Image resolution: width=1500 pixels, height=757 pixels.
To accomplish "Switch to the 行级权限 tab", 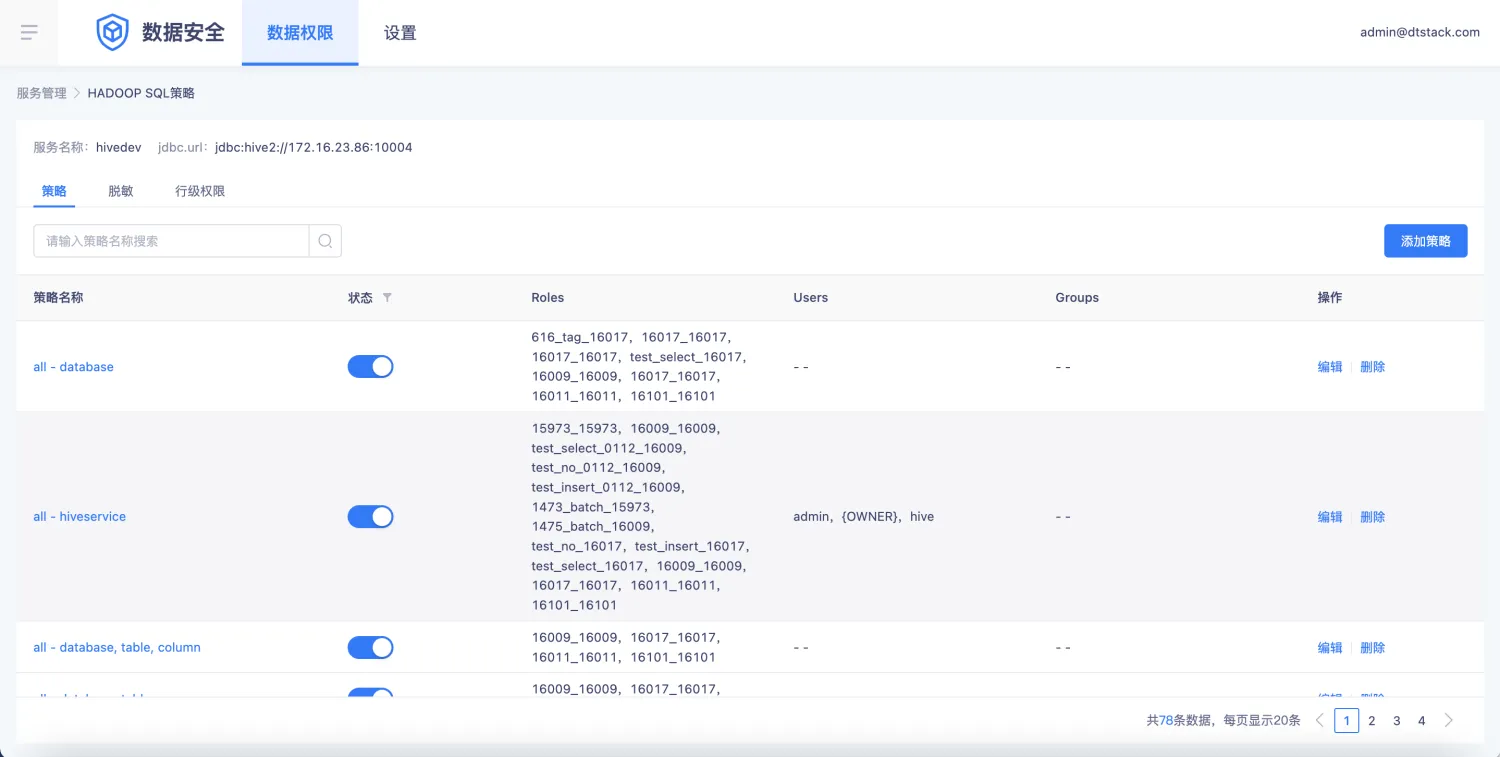I will click(200, 191).
